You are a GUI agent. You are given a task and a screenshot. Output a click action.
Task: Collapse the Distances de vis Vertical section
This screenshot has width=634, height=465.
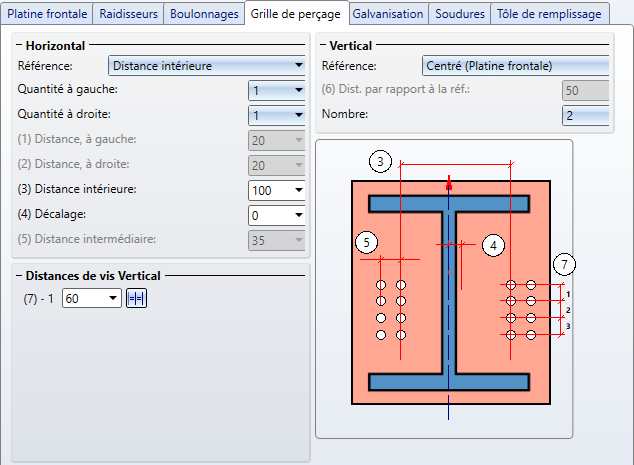[x=21, y=275]
